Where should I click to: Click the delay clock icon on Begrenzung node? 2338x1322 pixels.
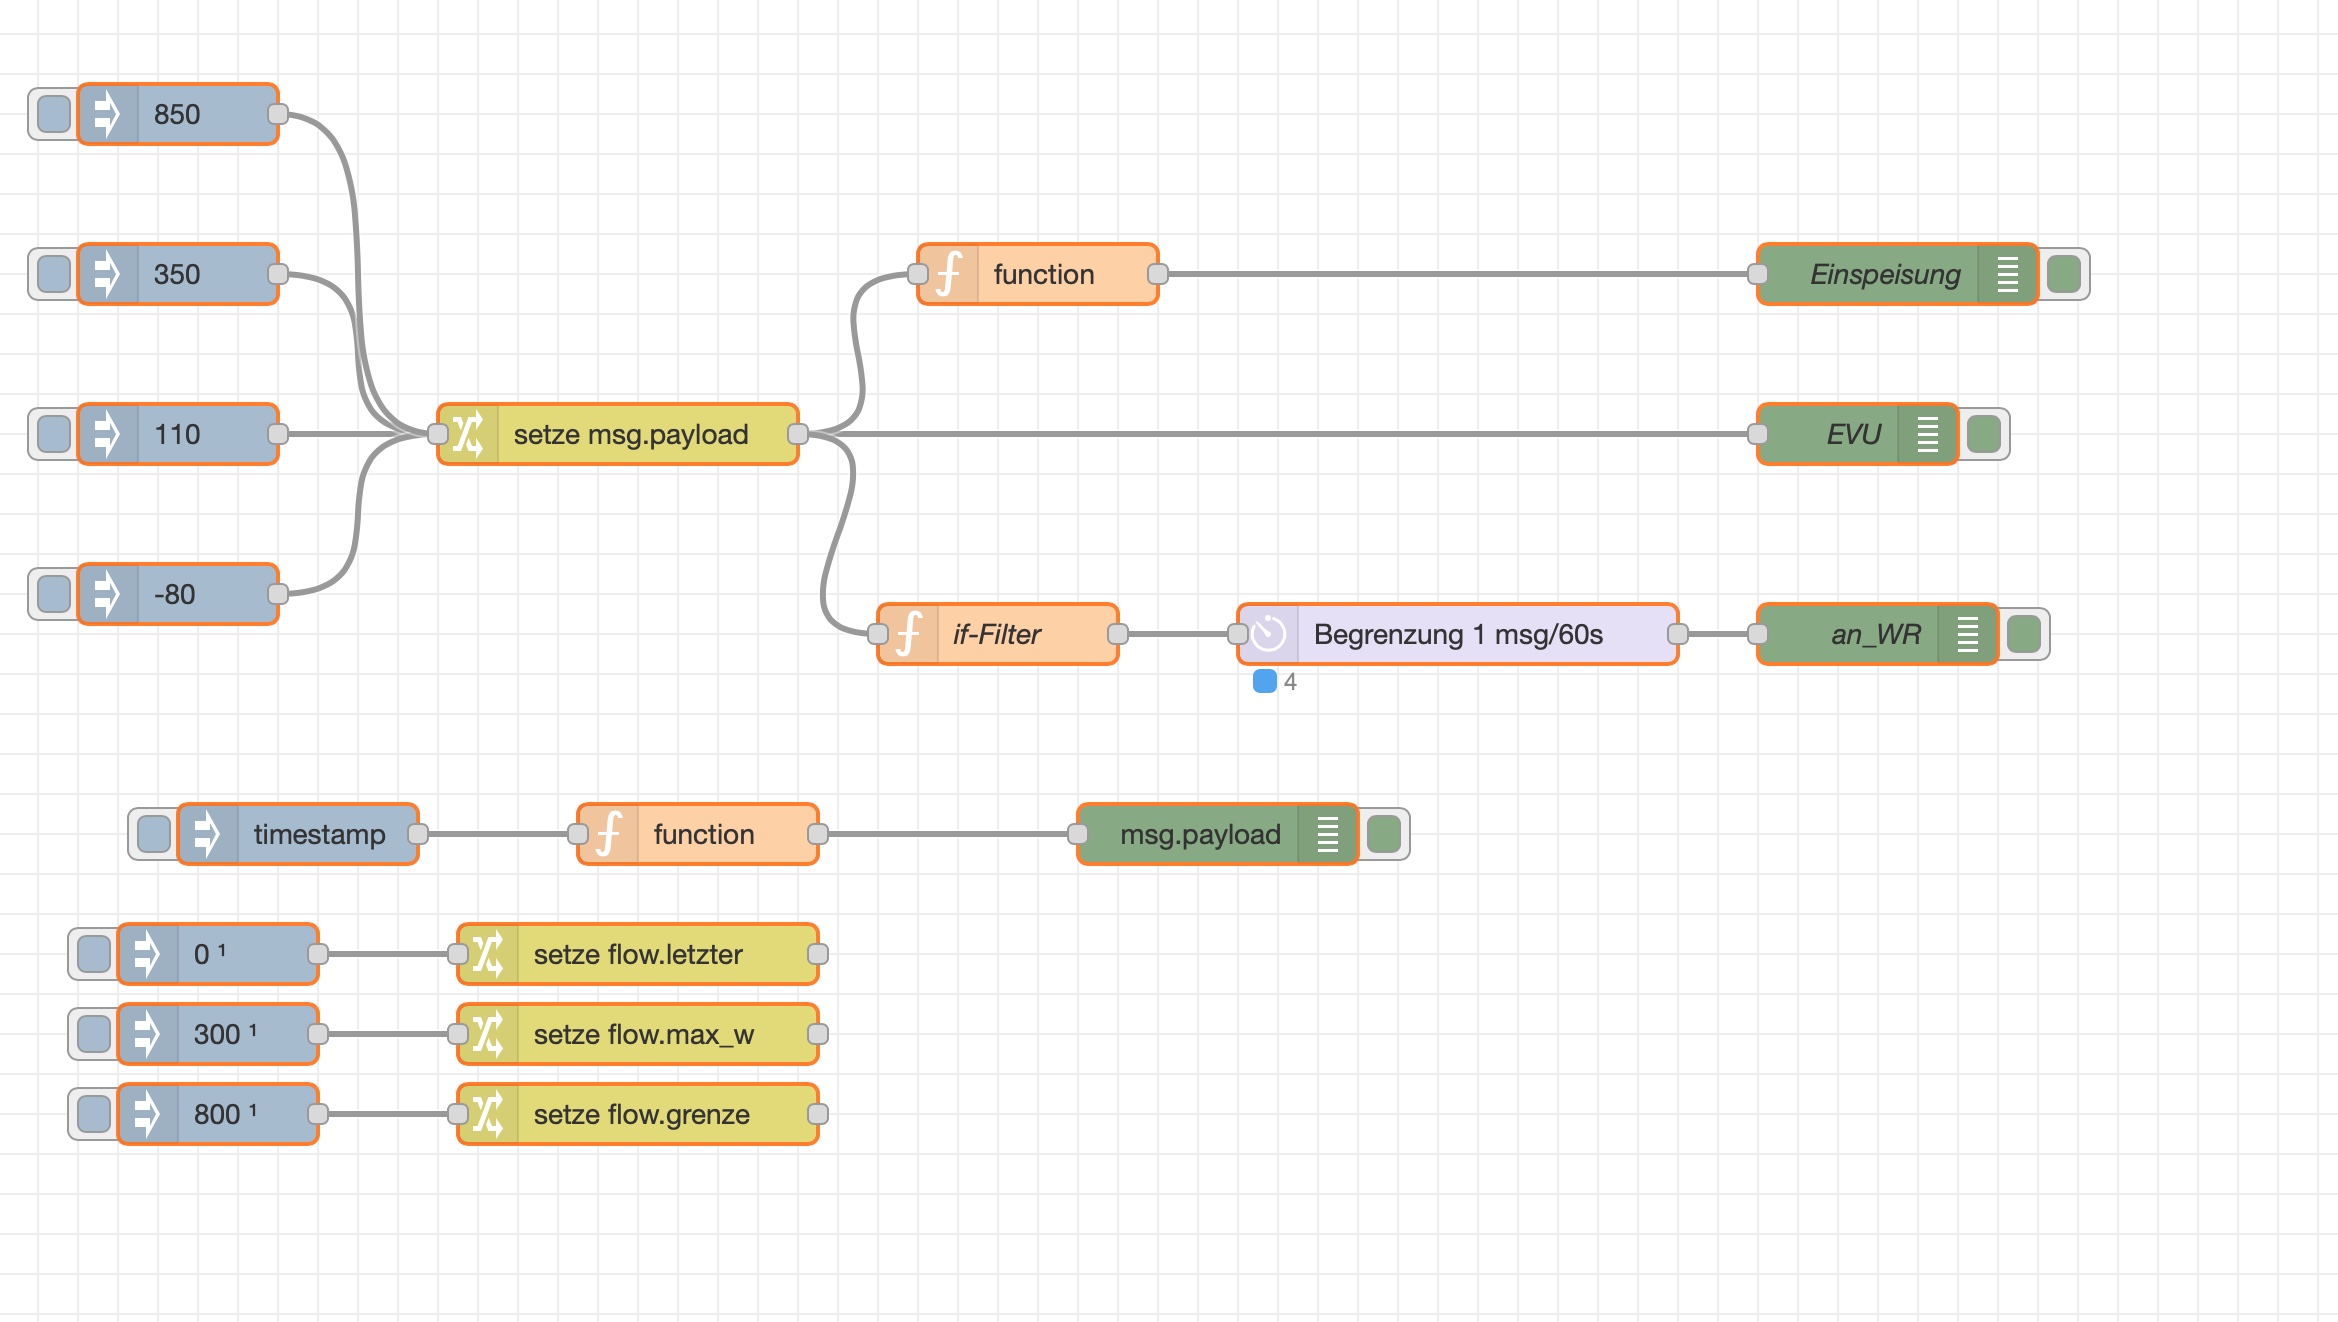[1268, 634]
